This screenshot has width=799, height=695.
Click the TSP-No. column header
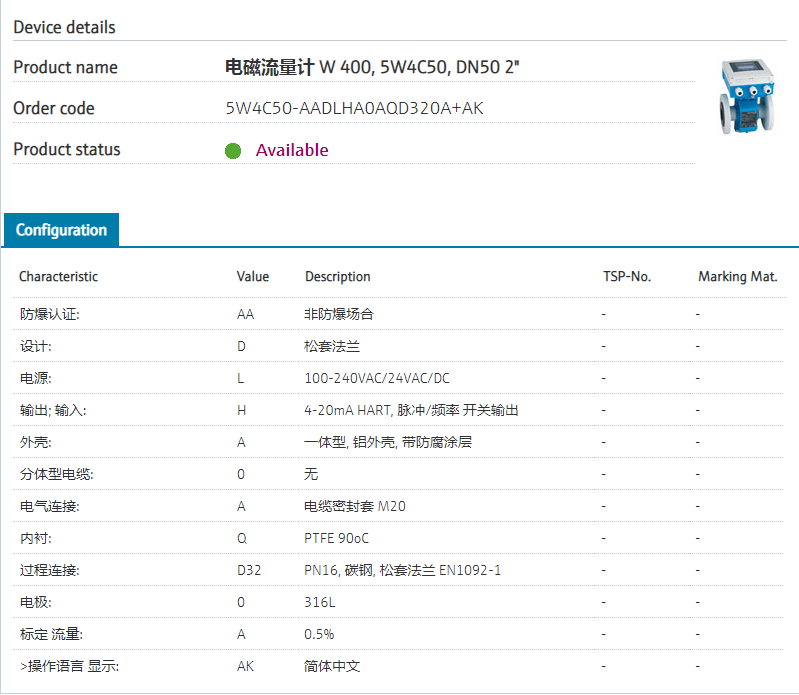[626, 277]
